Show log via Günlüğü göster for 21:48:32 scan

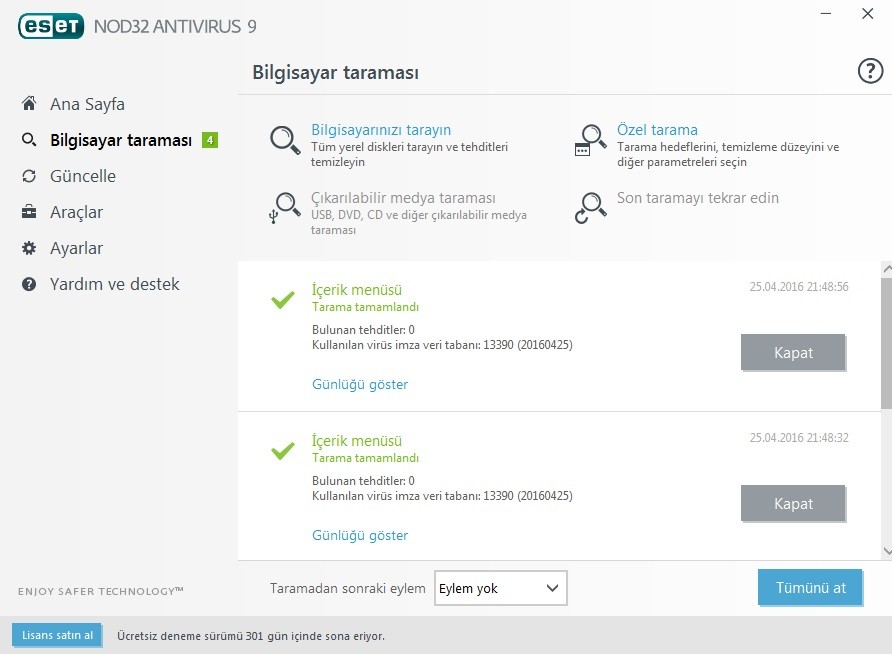[x=360, y=535]
